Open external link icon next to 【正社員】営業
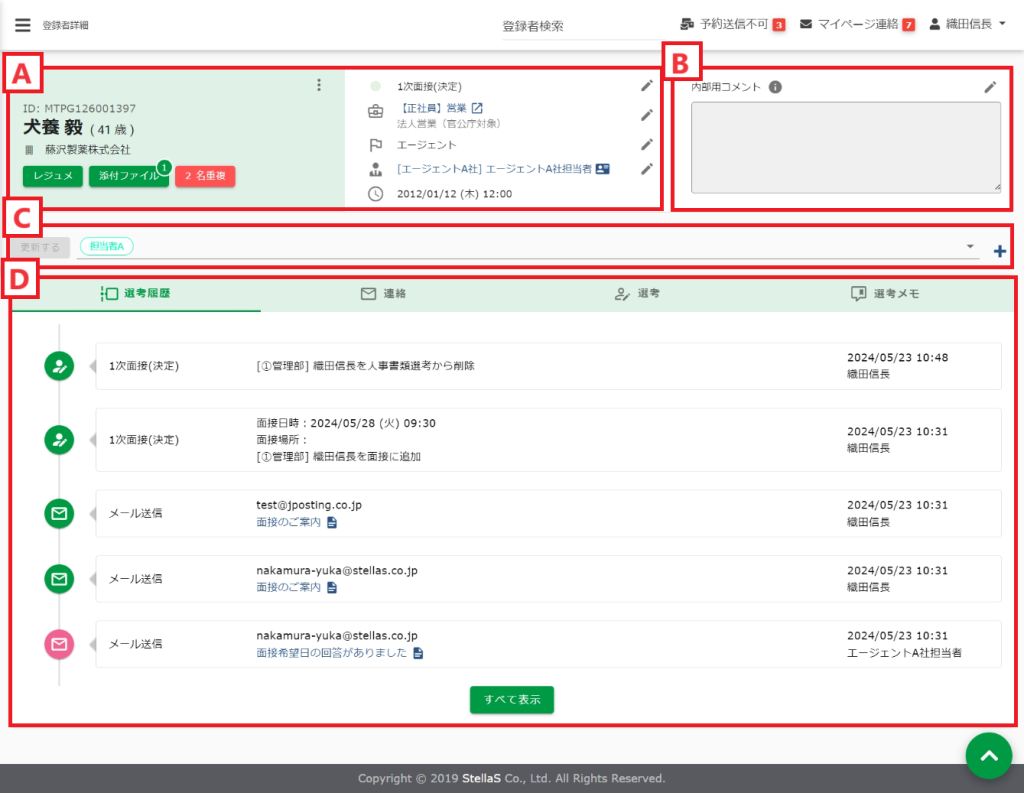1024x793 pixels. 478,108
